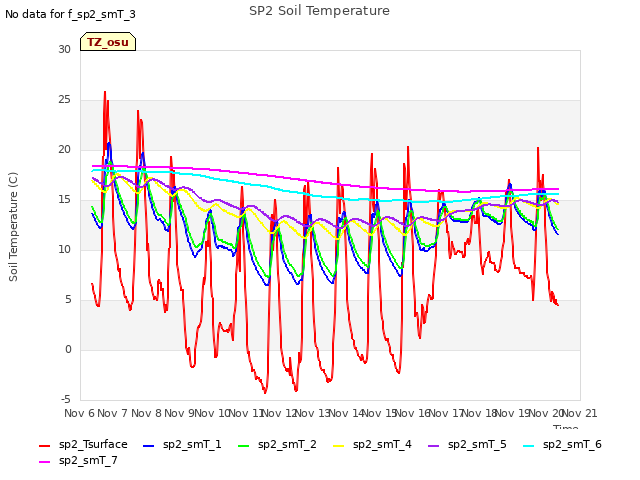Click the partially visible Time axis label
This screenshot has height=480, width=640.
tap(566, 427)
